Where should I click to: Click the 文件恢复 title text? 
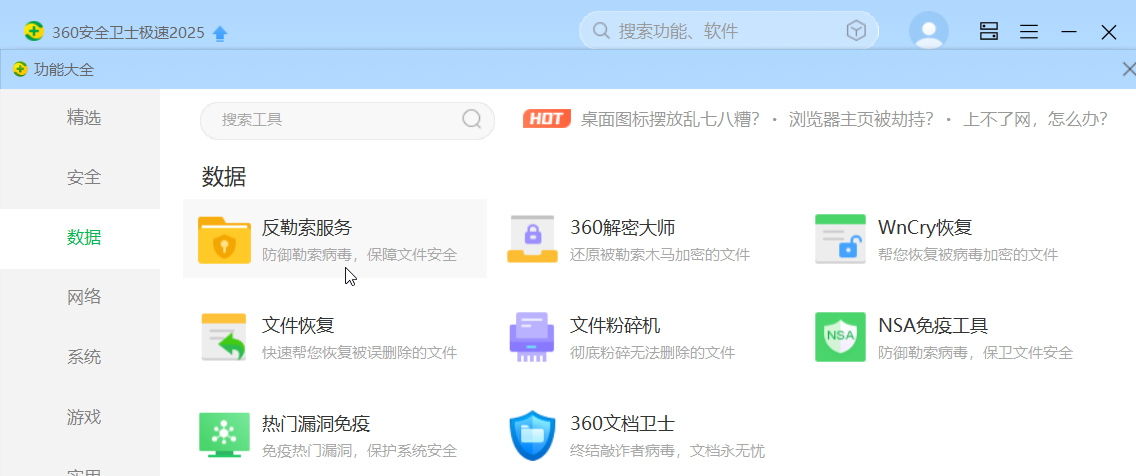point(298,326)
